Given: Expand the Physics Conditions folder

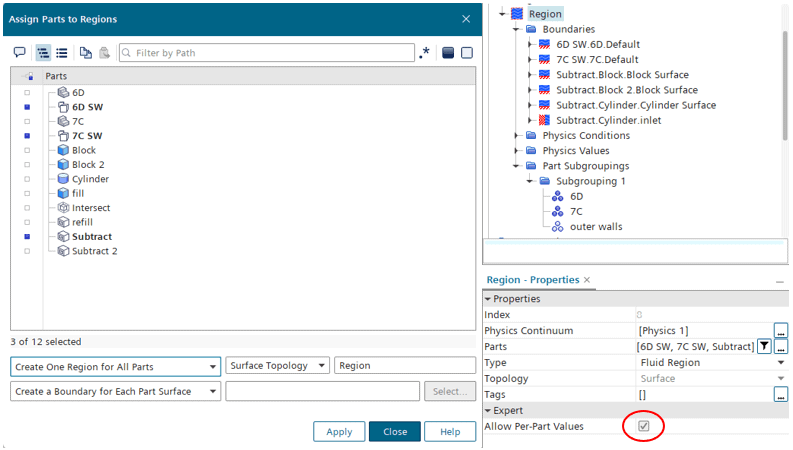Looking at the screenshot, I should point(516,136).
